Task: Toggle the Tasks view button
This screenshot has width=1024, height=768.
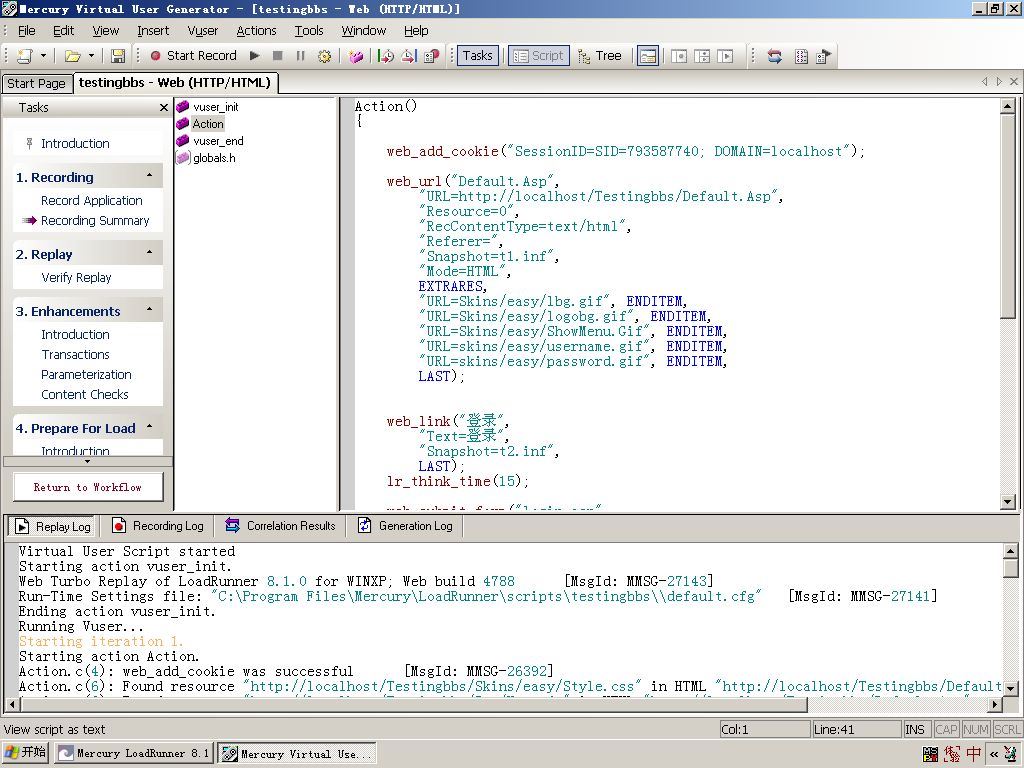Action: [x=477, y=56]
